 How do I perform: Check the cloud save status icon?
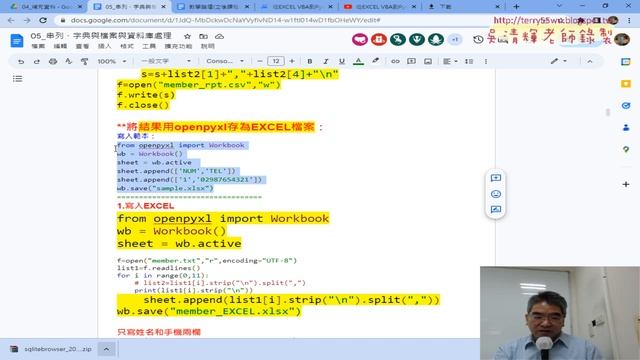click(x=220, y=36)
